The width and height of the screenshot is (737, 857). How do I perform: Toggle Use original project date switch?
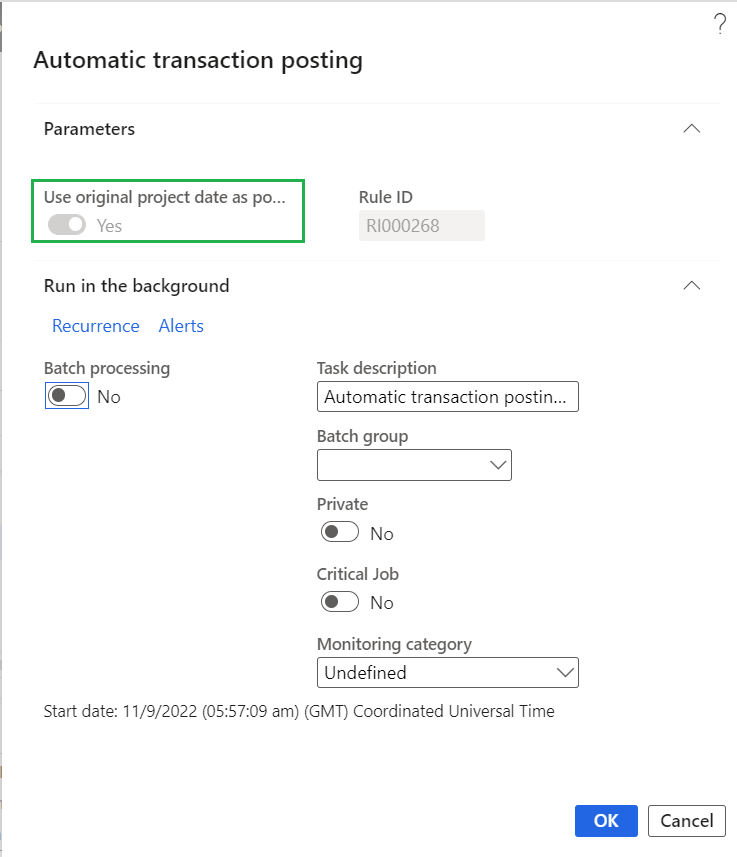(x=67, y=226)
